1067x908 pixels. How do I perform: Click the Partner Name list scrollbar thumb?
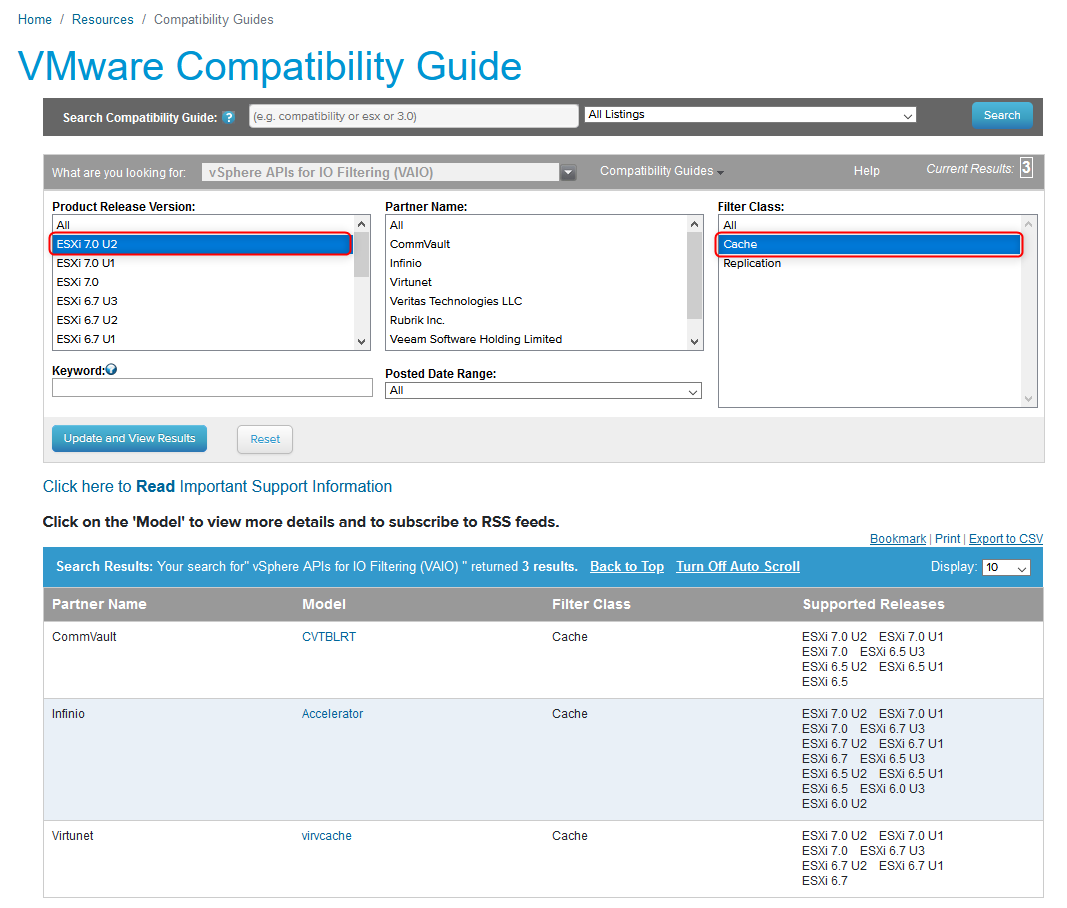point(694,276)
